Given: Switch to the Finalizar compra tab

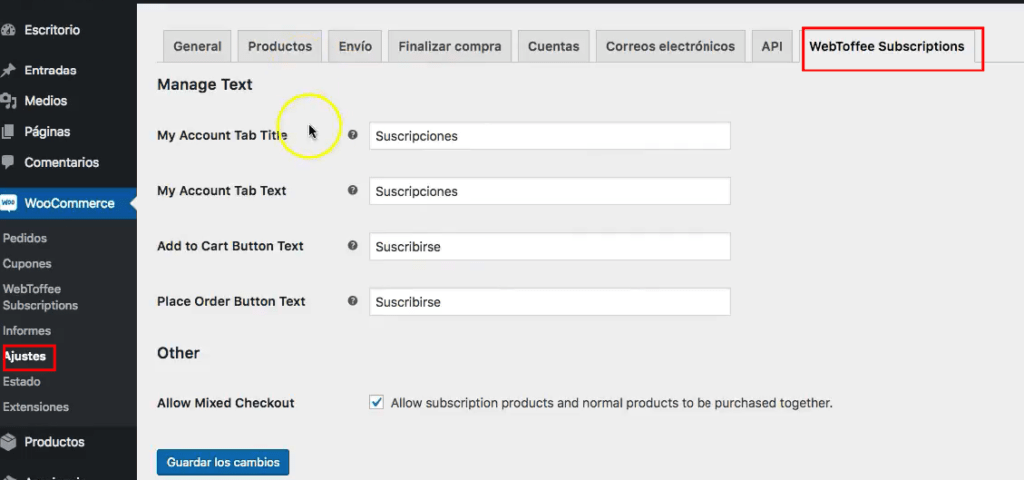Looking at the screenshot, I should coord(450,46).
